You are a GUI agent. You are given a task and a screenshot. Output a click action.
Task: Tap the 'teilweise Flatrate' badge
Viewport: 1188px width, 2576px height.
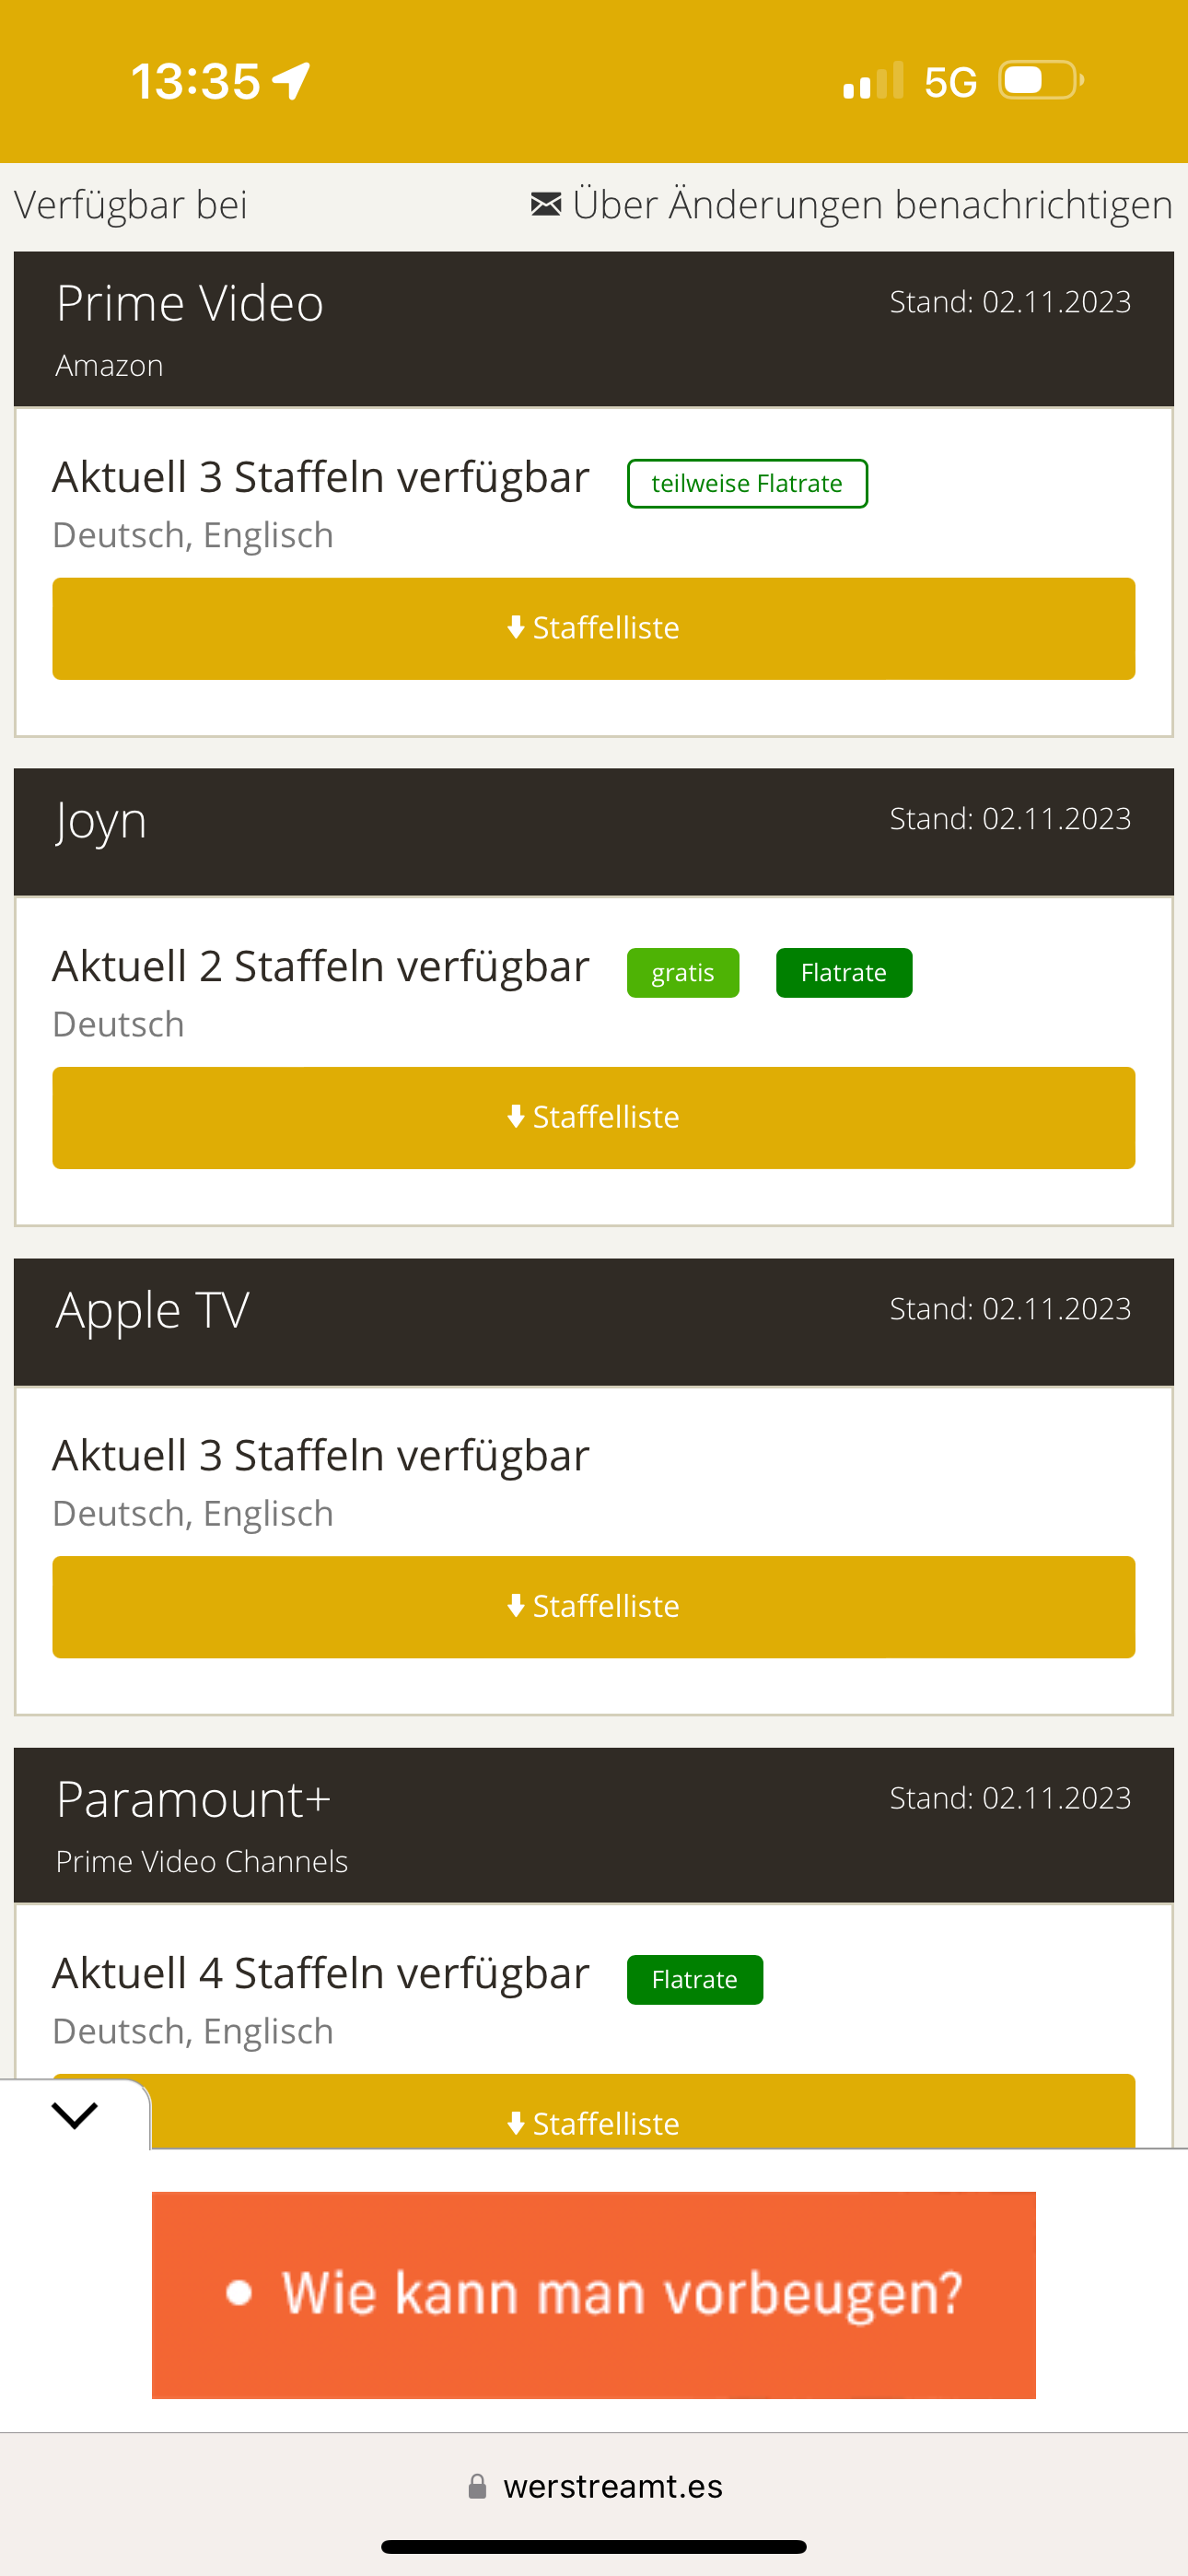point(747,484)
